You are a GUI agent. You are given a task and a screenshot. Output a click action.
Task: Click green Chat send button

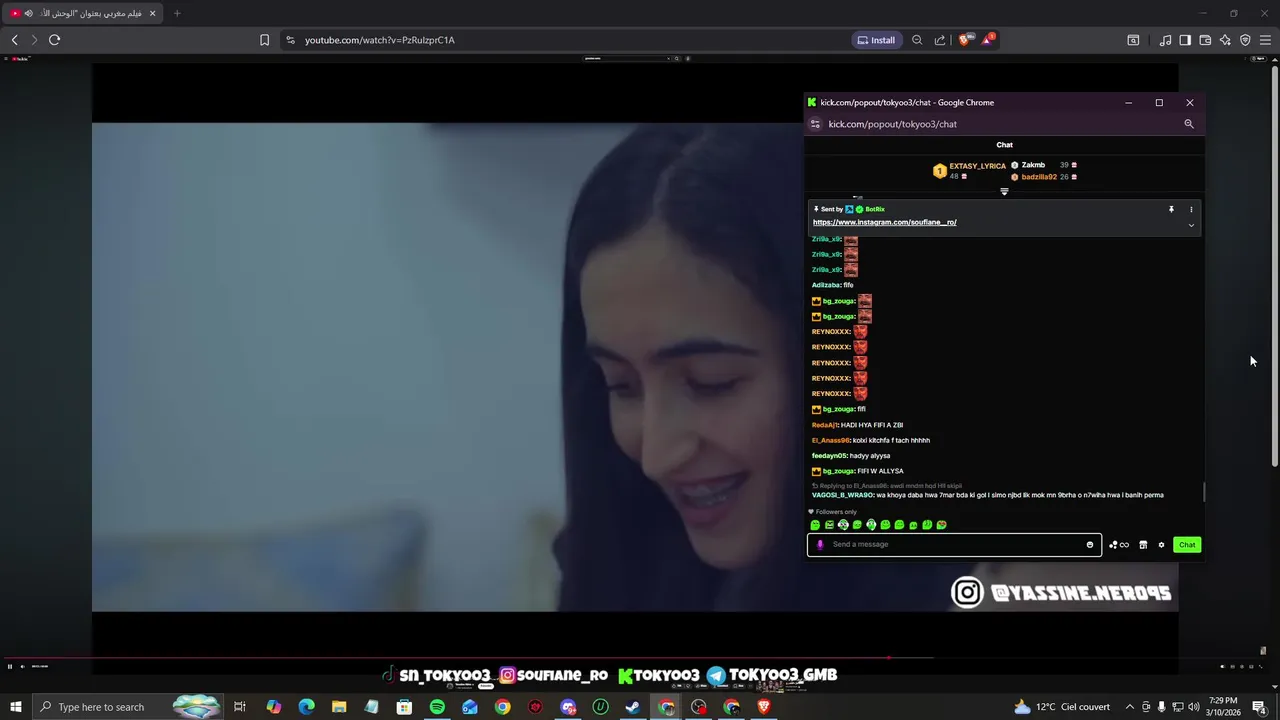1187,545
